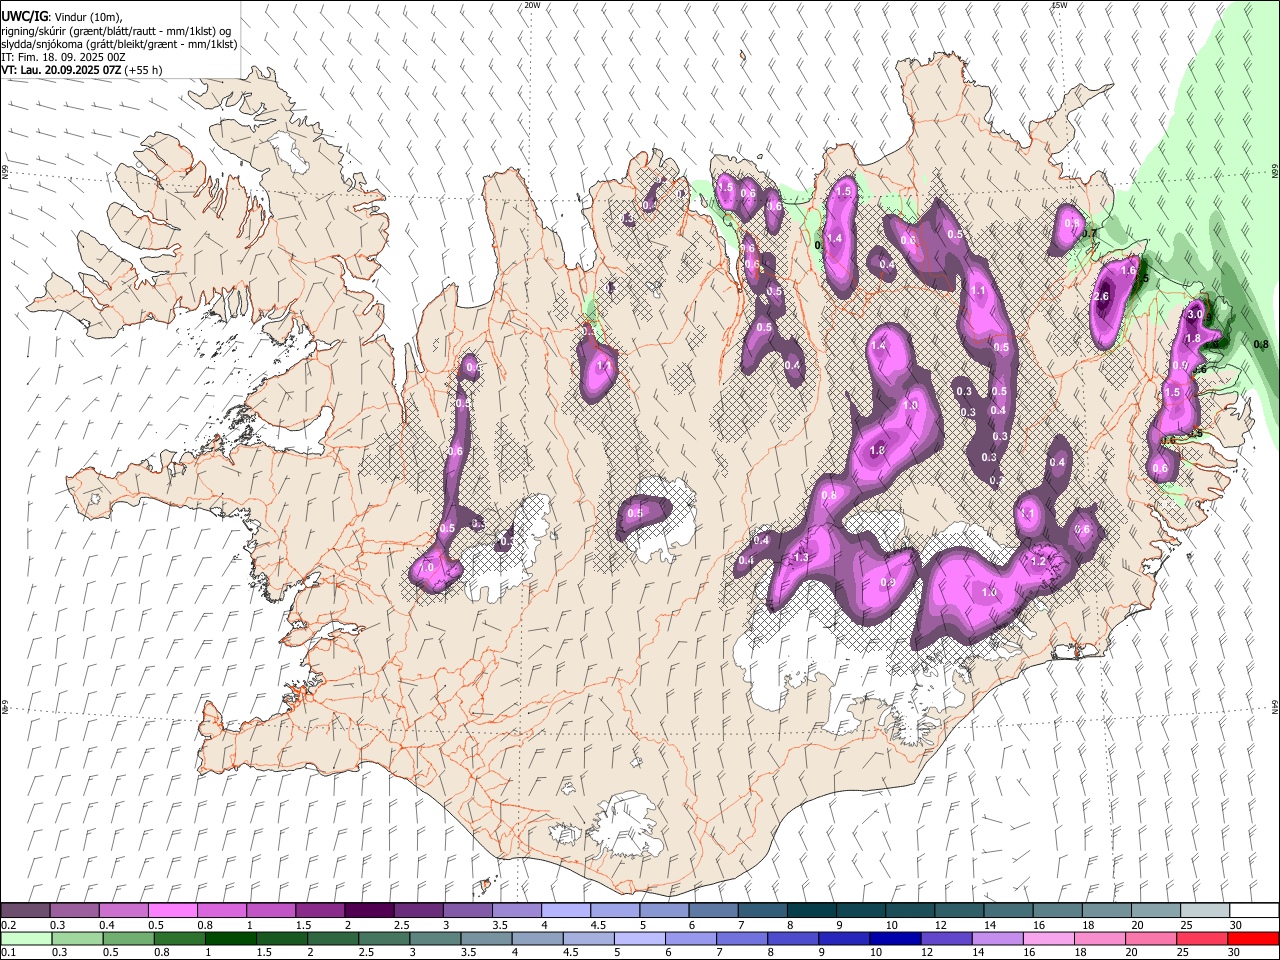Click the black "0.8" rain value offshore east
1280x960 pixels.
click(1261, 345)
